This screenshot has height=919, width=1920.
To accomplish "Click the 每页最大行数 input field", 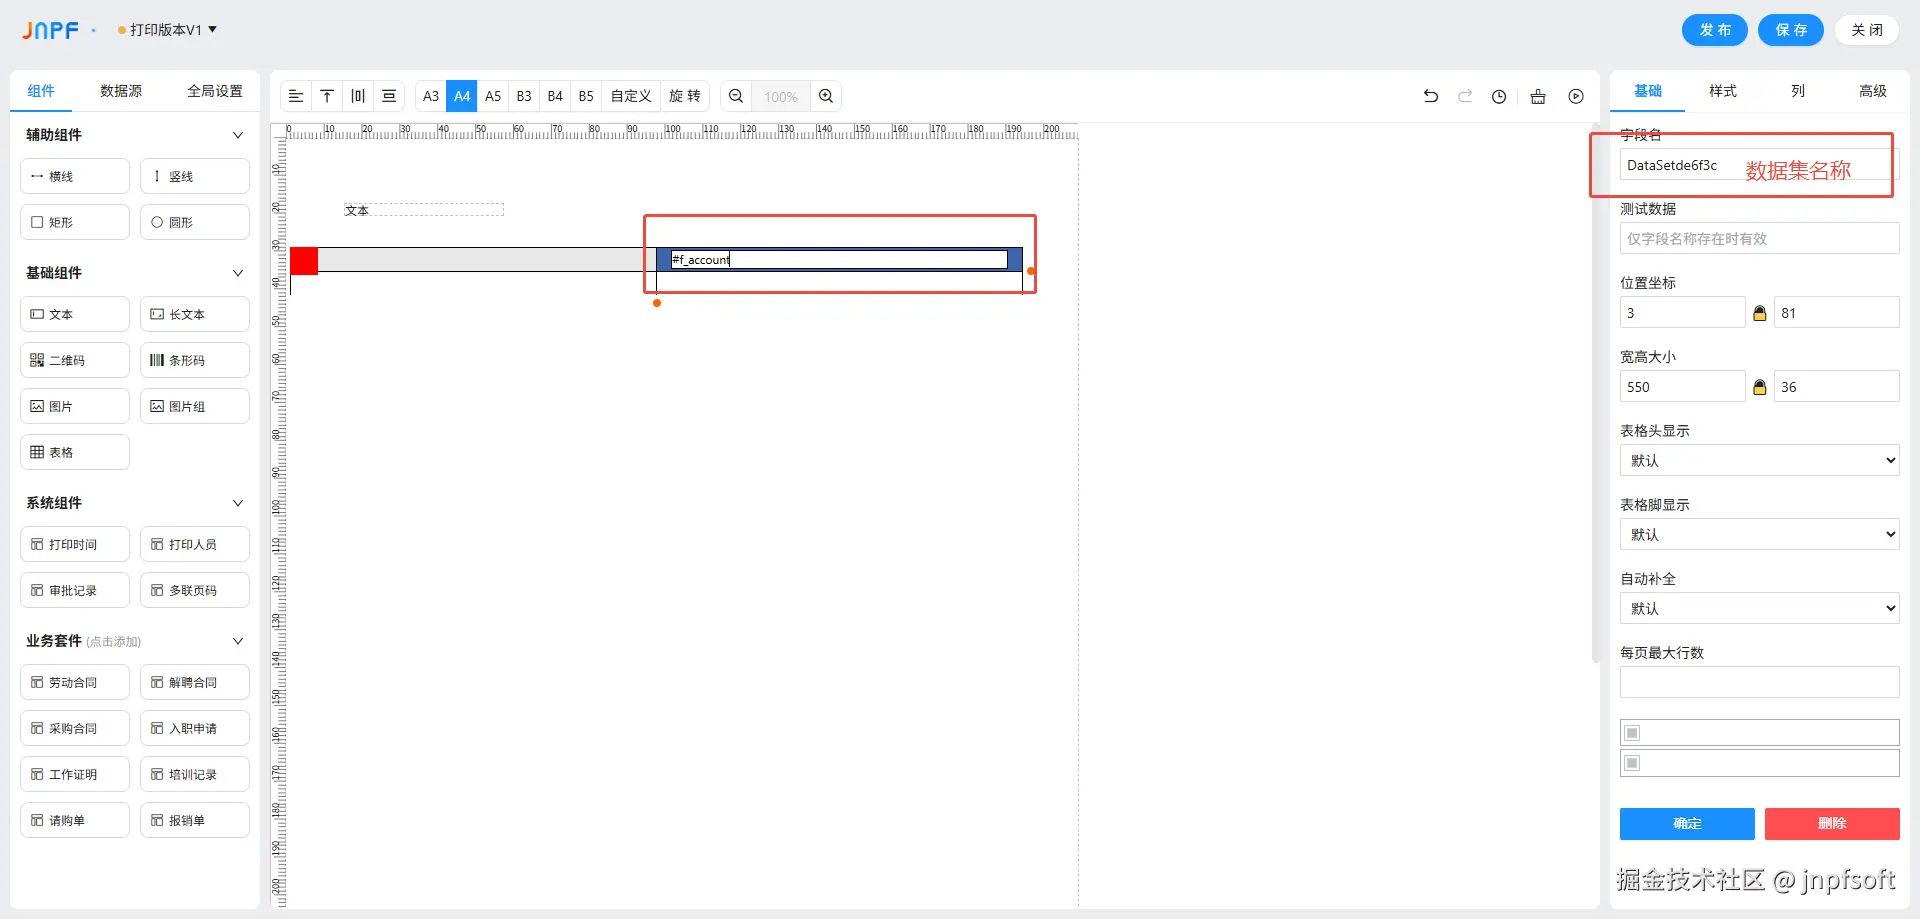I will [x=1759, y=682].
